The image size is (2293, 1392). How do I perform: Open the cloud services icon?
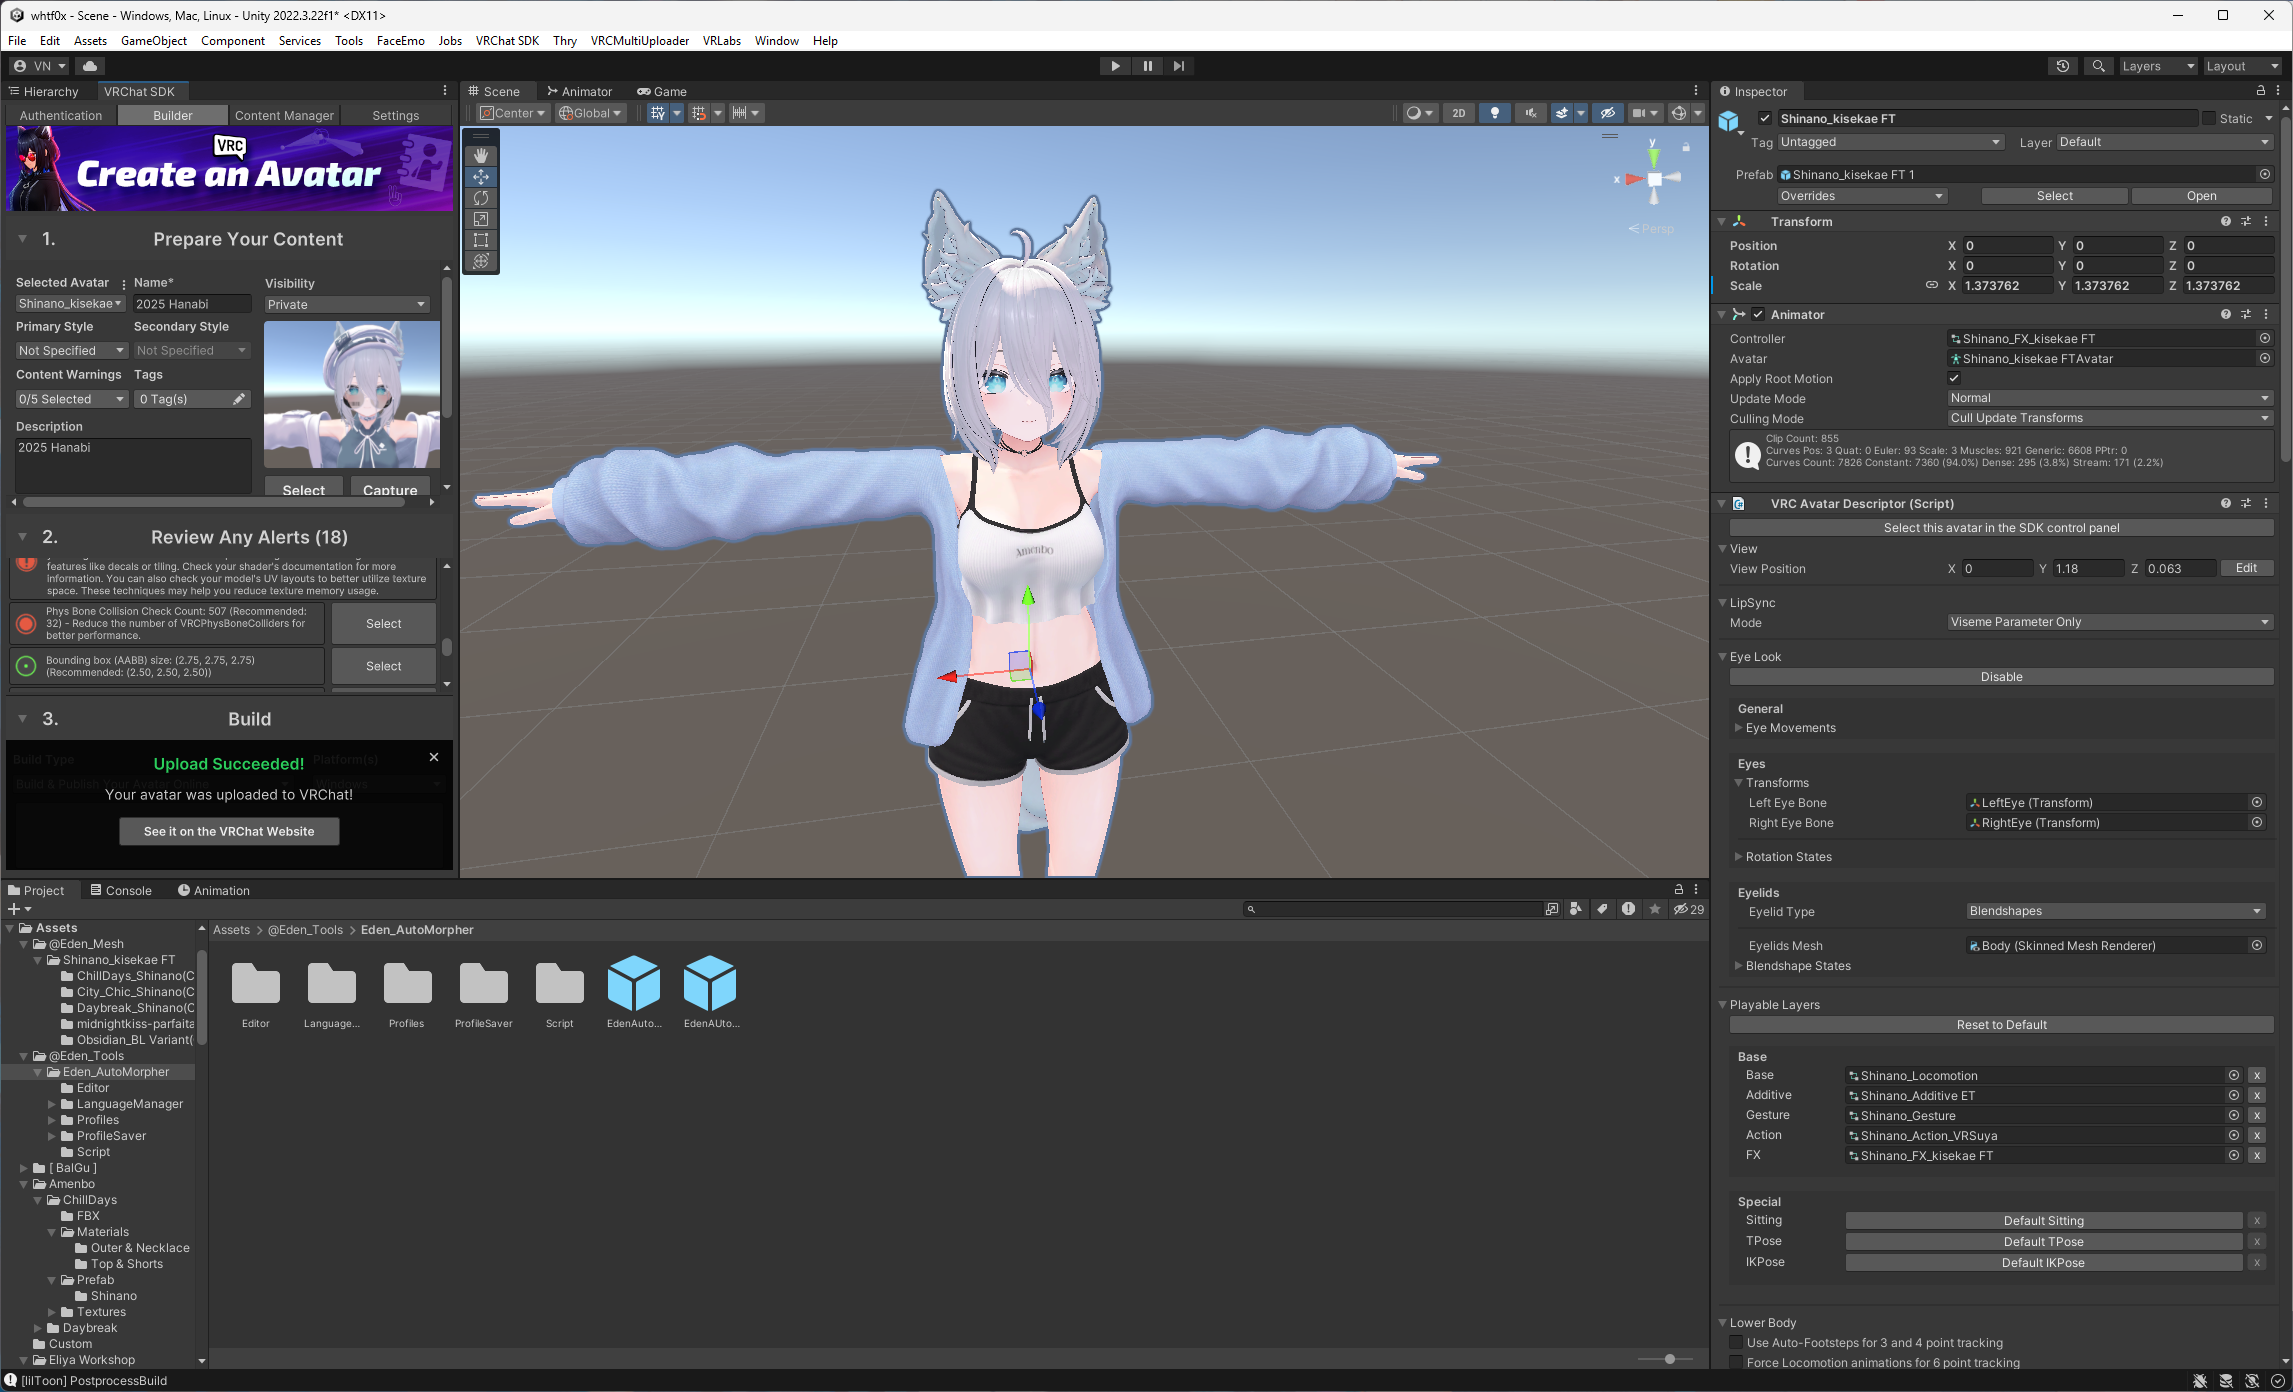click(x=90, y=66)
